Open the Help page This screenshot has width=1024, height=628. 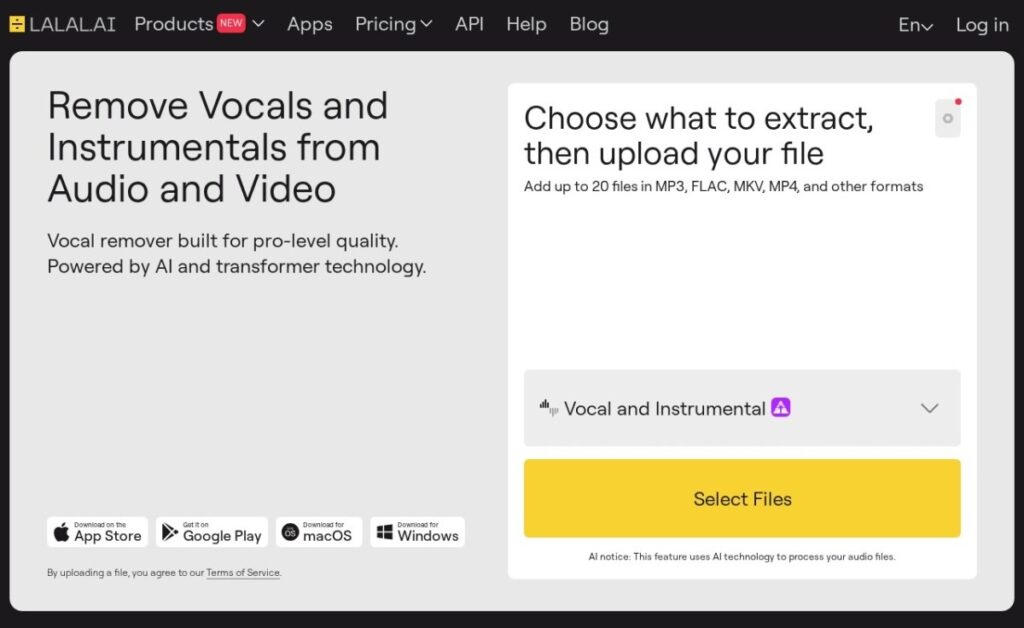coord(526,24)
